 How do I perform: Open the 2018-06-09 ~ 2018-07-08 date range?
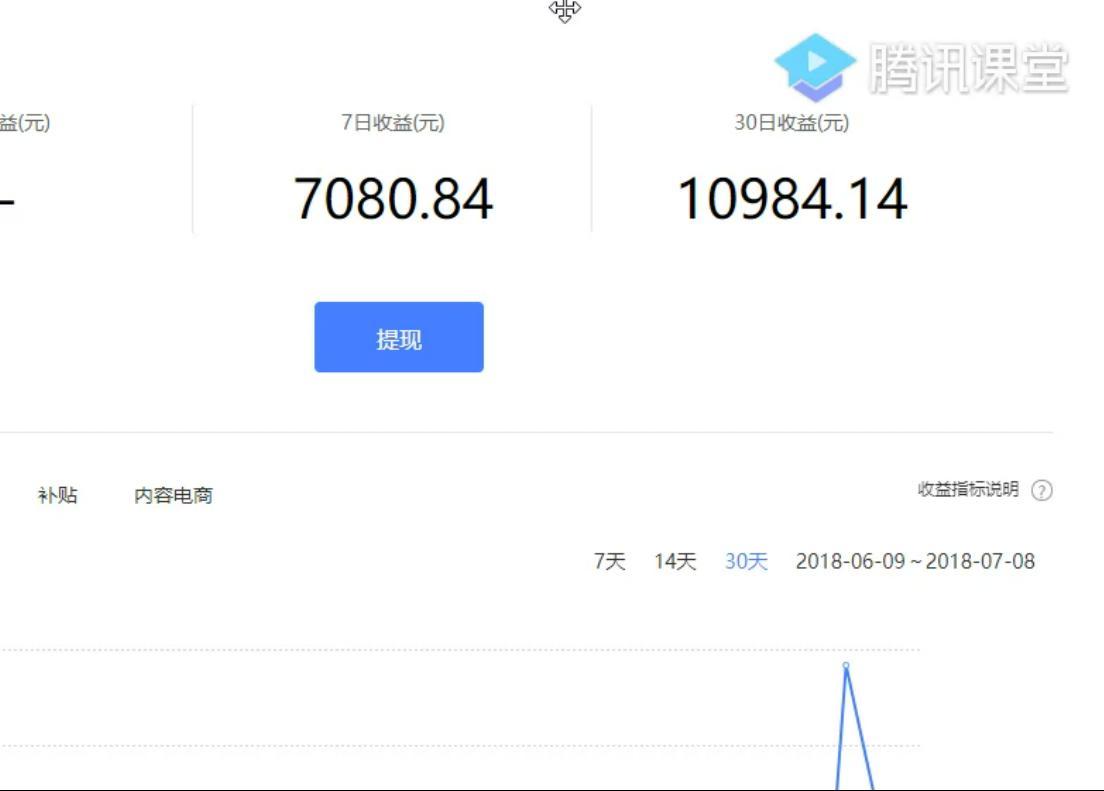(915, 562)
